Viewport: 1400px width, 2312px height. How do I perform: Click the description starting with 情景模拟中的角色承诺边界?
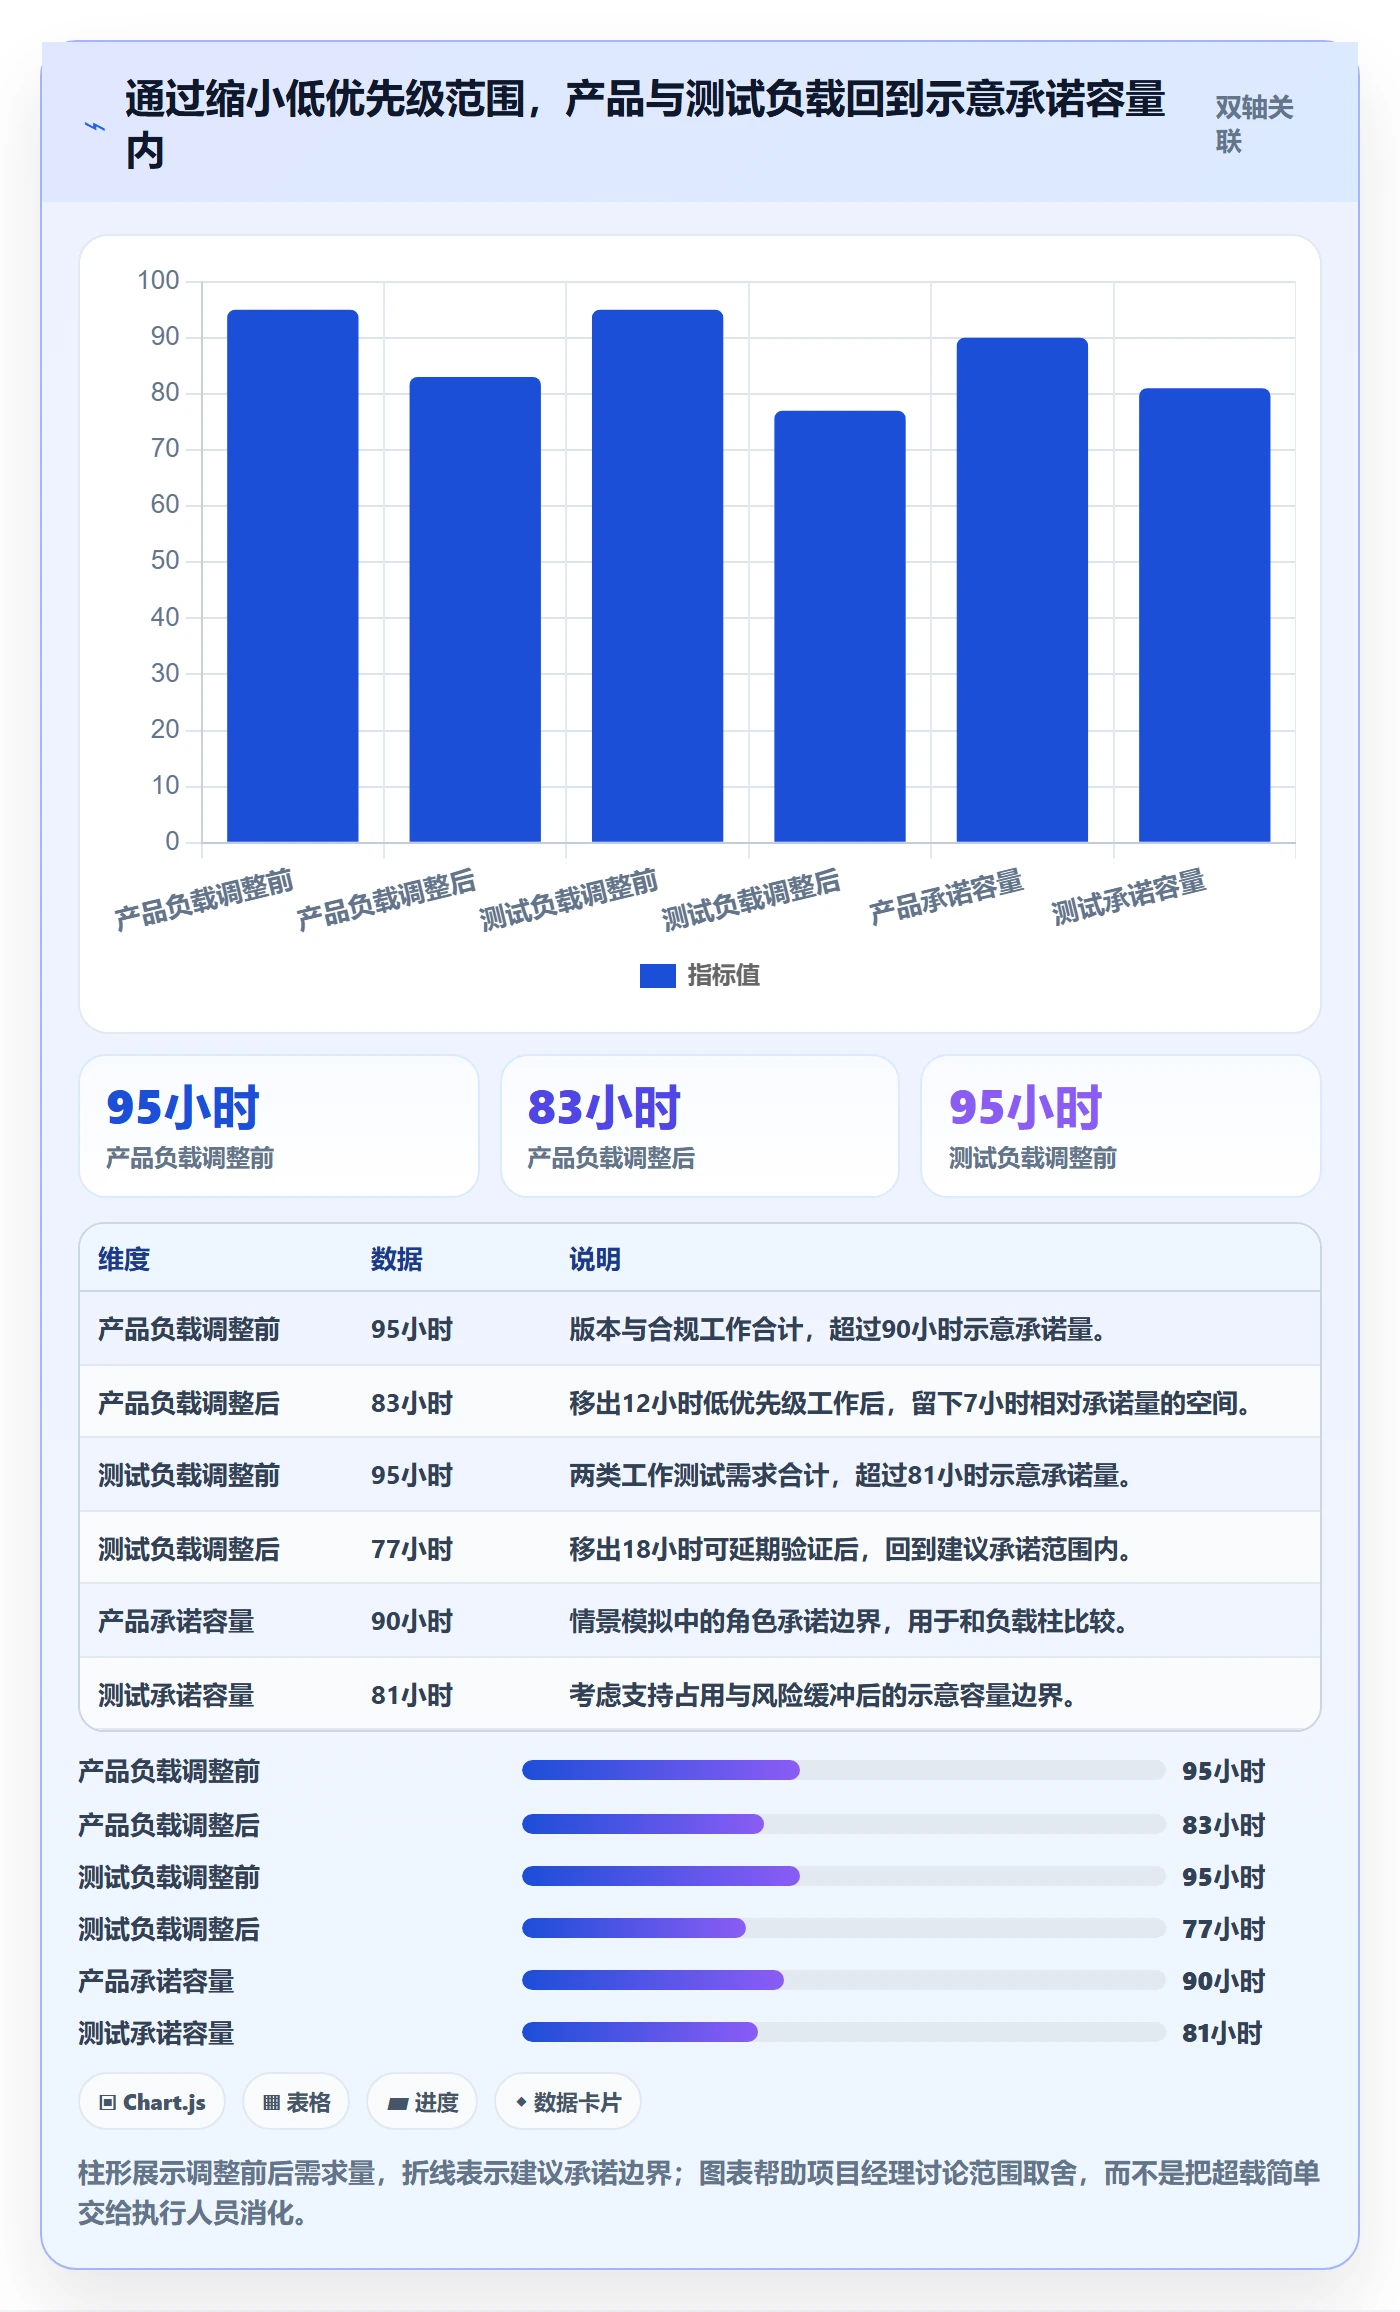coord(849,1621)
